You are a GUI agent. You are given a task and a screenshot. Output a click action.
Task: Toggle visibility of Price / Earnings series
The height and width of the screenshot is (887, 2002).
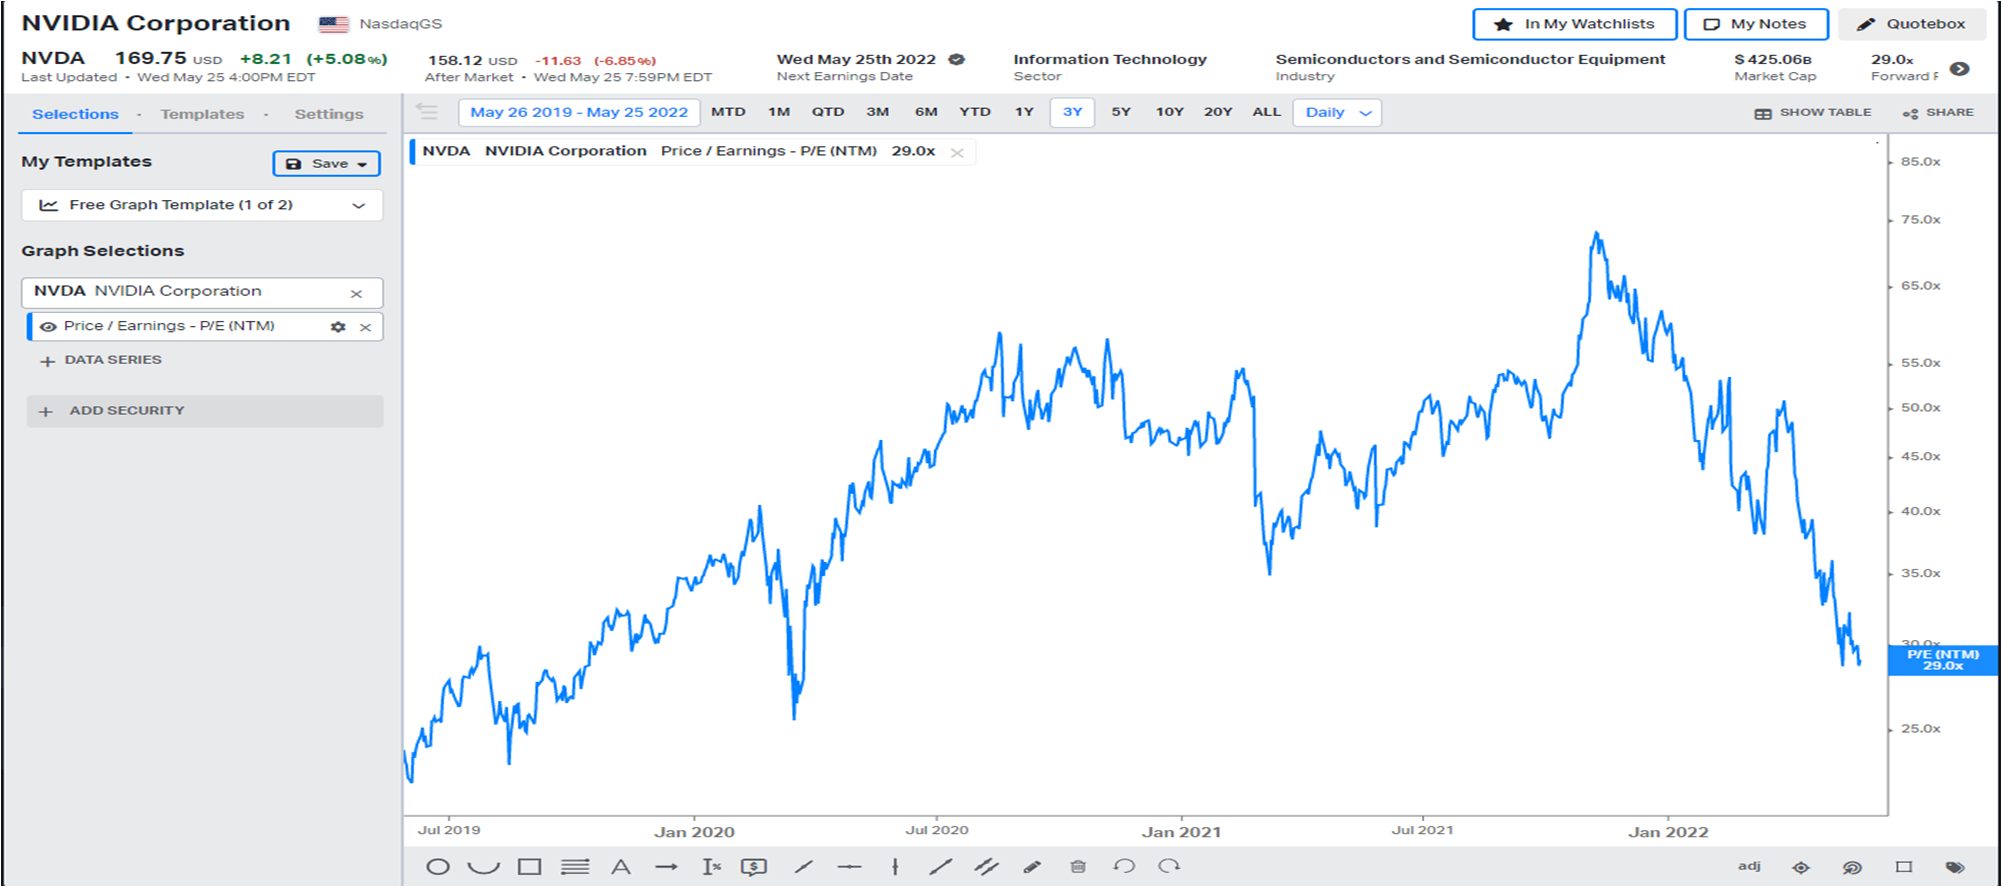coord(48,326)
